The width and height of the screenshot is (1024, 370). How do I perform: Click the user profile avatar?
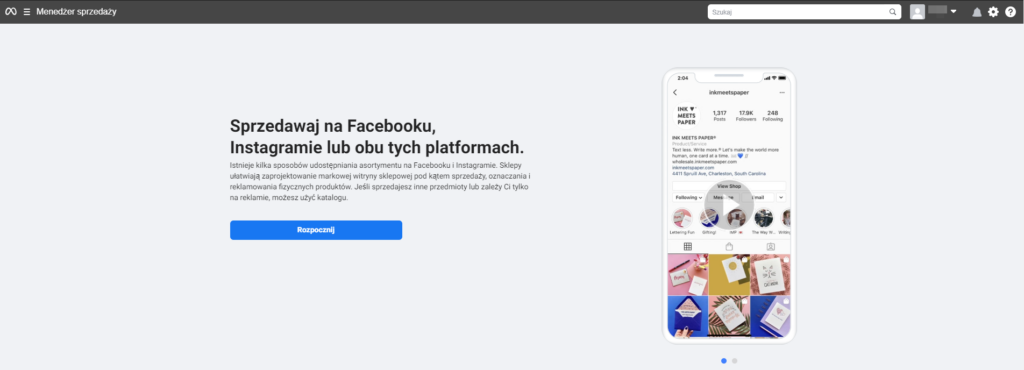tap(918, 12)
